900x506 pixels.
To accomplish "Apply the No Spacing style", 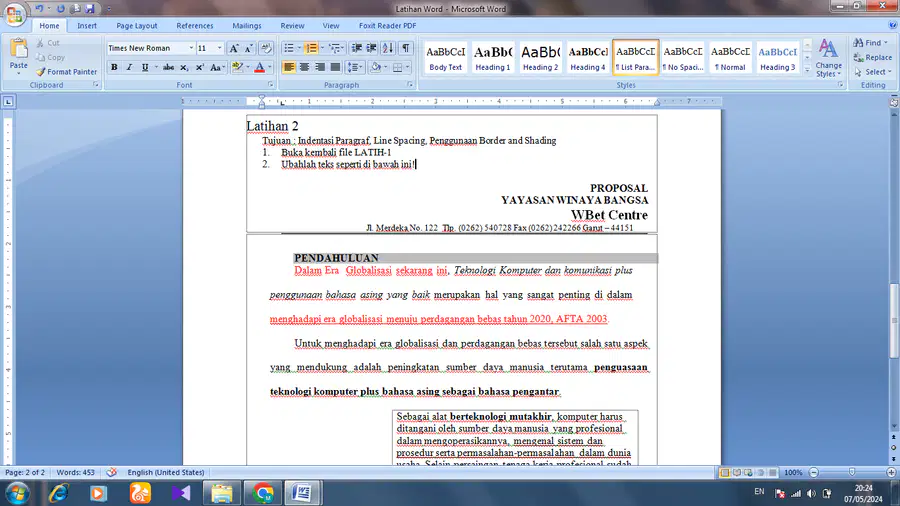I will [682, 57].
